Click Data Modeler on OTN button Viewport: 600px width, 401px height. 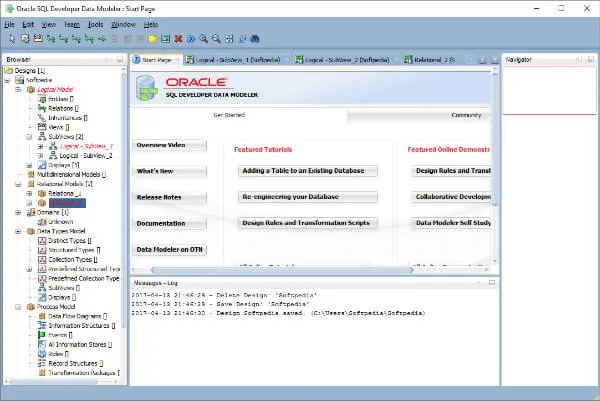(169, 249)
